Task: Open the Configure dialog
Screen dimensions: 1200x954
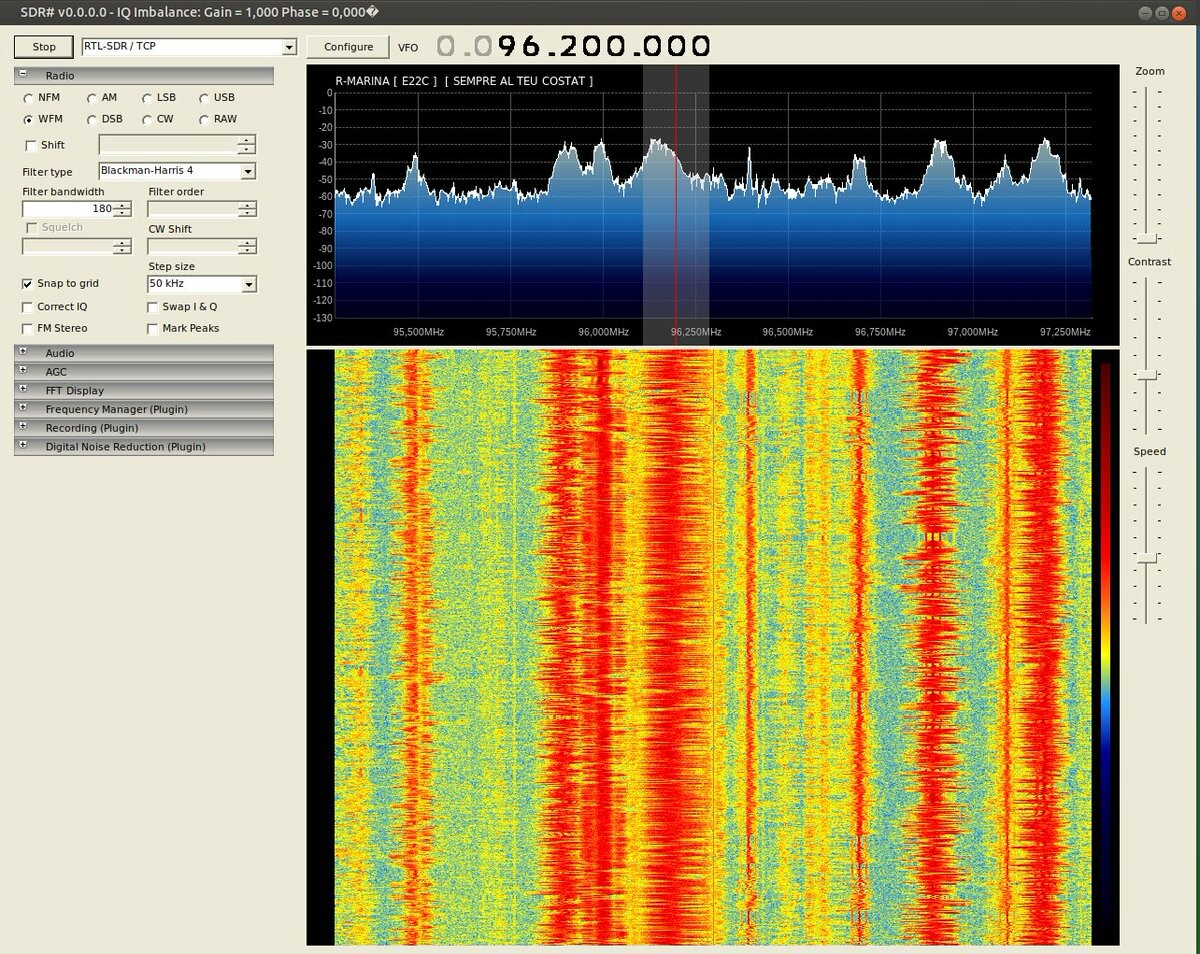Action: tap(348, 47)
